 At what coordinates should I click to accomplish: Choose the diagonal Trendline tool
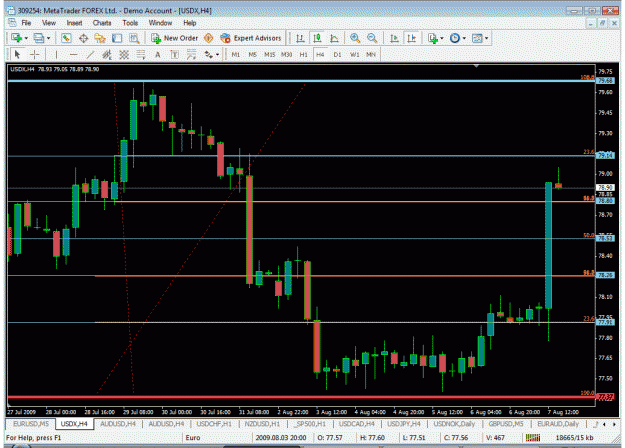(x=90, y=55)
